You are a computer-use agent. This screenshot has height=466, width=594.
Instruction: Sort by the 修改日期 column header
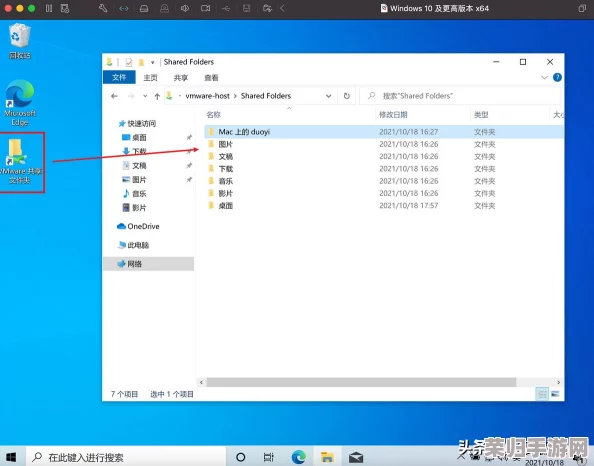(x=393, y=114)
